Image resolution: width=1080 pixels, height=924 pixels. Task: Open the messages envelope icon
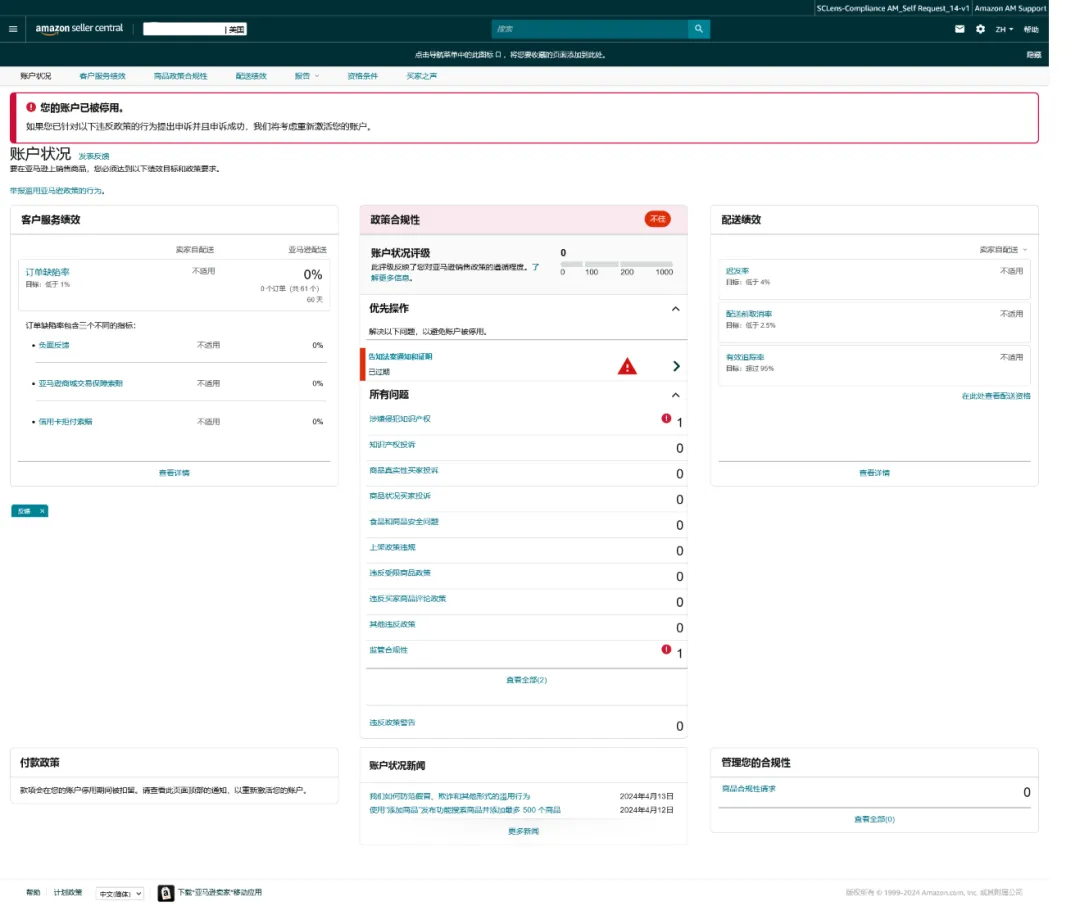tap(960, 29)
